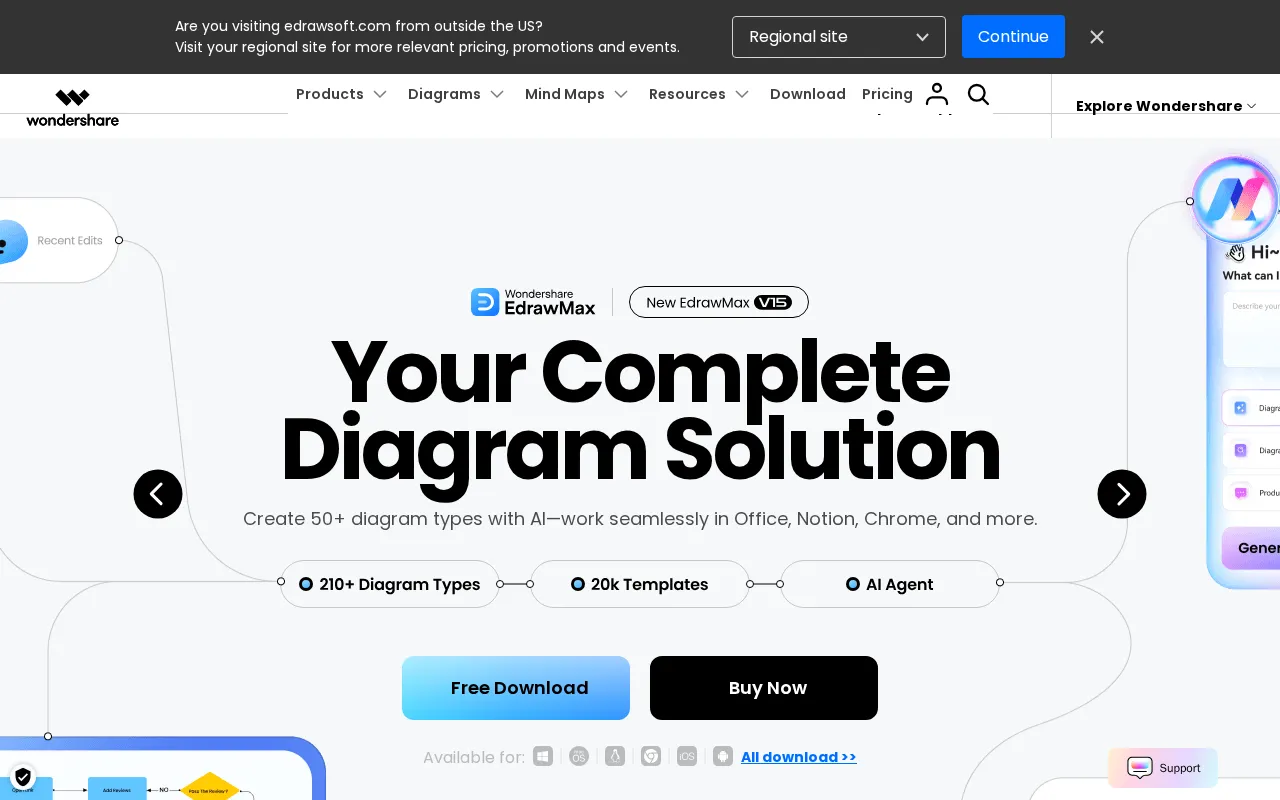The height and width of the screenshot is (800, 1280).
Task: Choose the Windows download icon
Action: point(543,756)
